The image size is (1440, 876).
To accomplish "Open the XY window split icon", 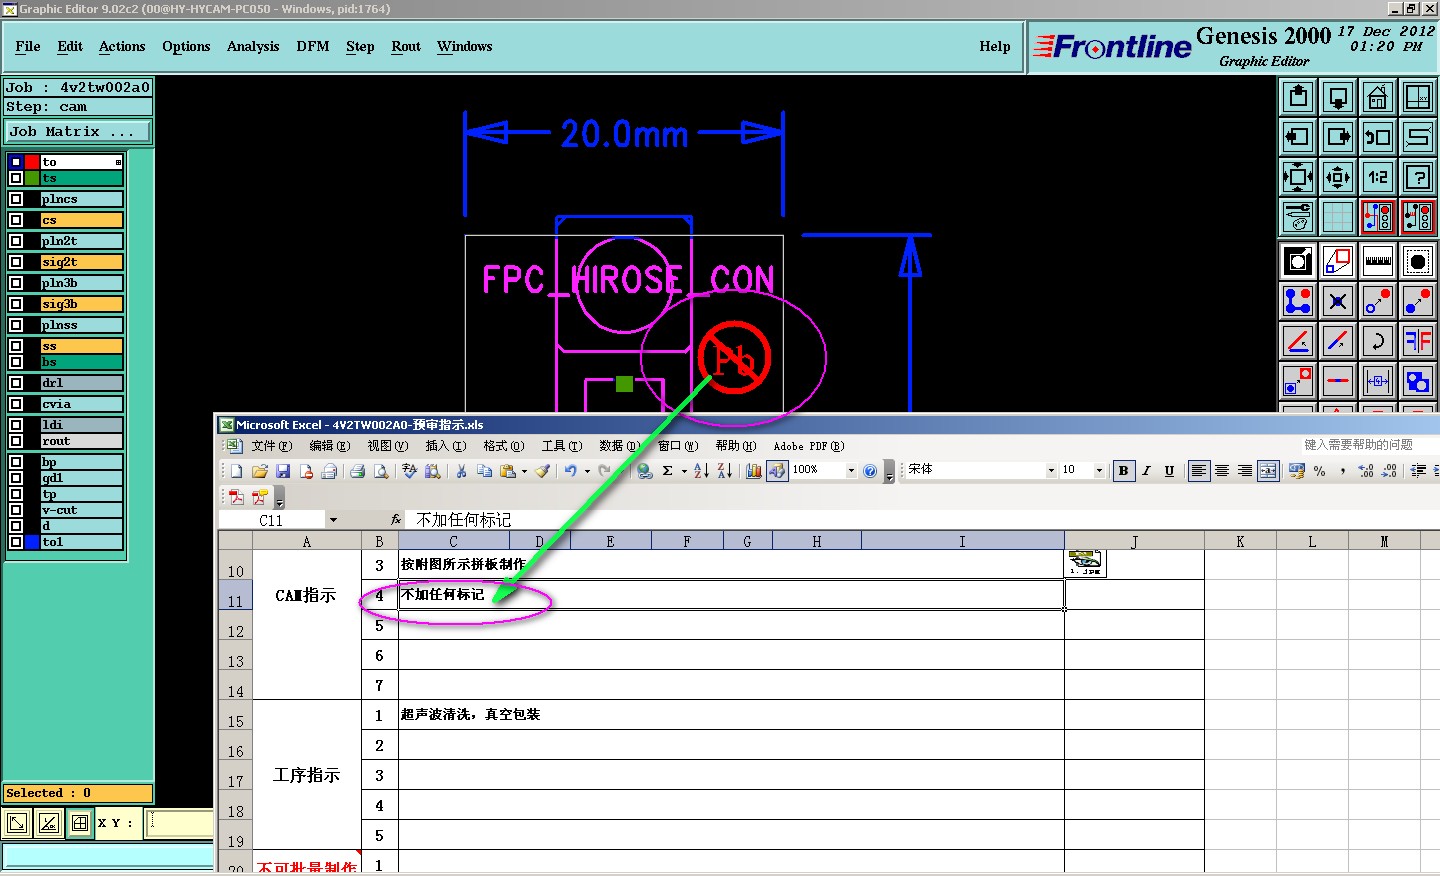I will tap(1418, 97).
